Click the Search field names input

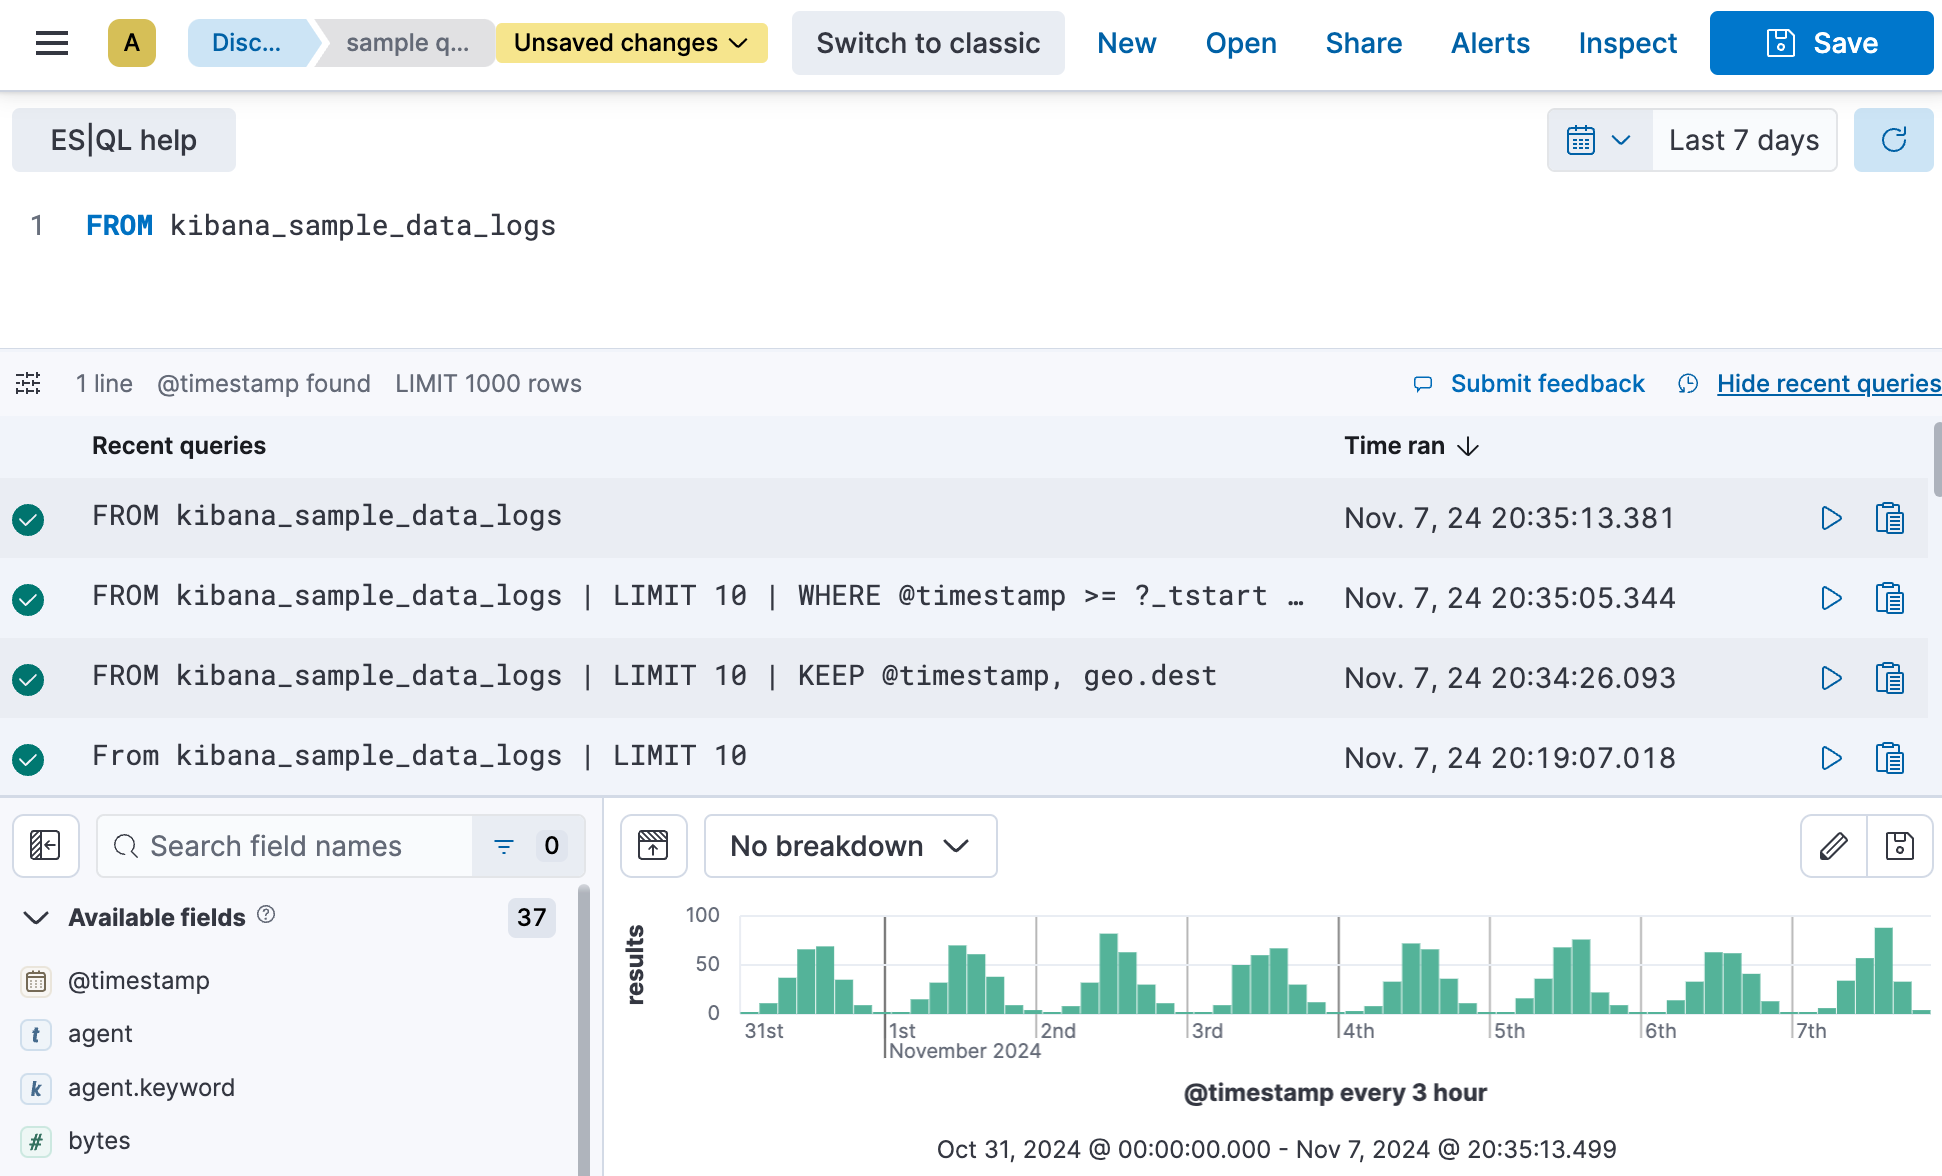pyautogui.click(x=290, y=846)
